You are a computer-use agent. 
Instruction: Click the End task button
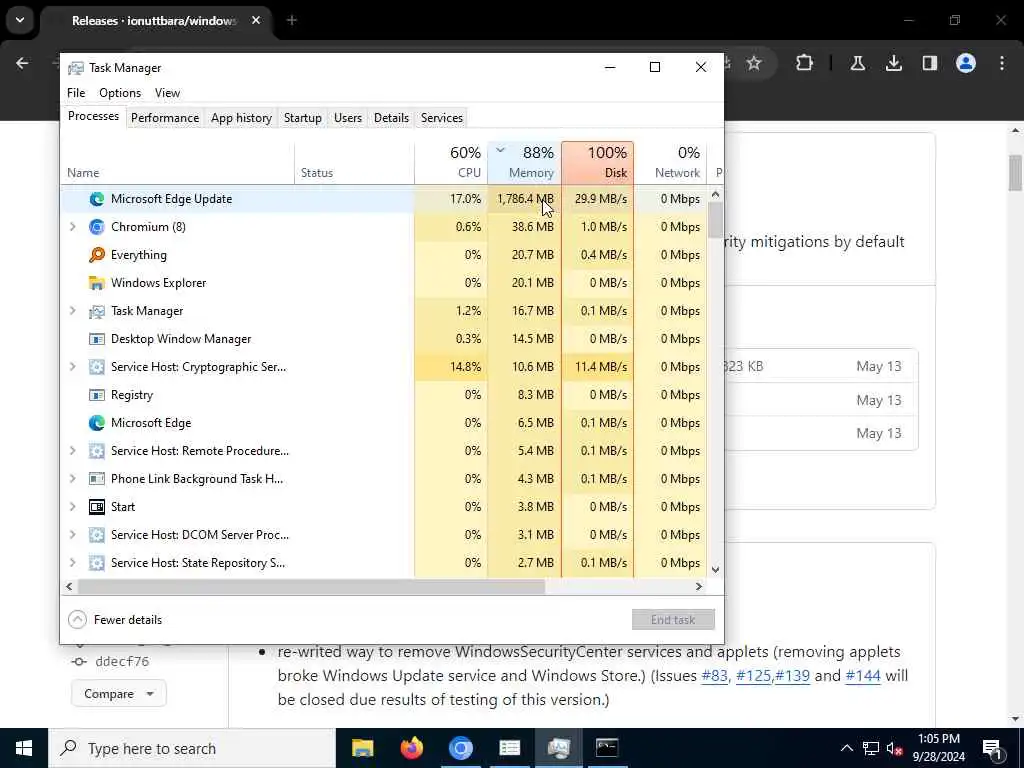673,620
